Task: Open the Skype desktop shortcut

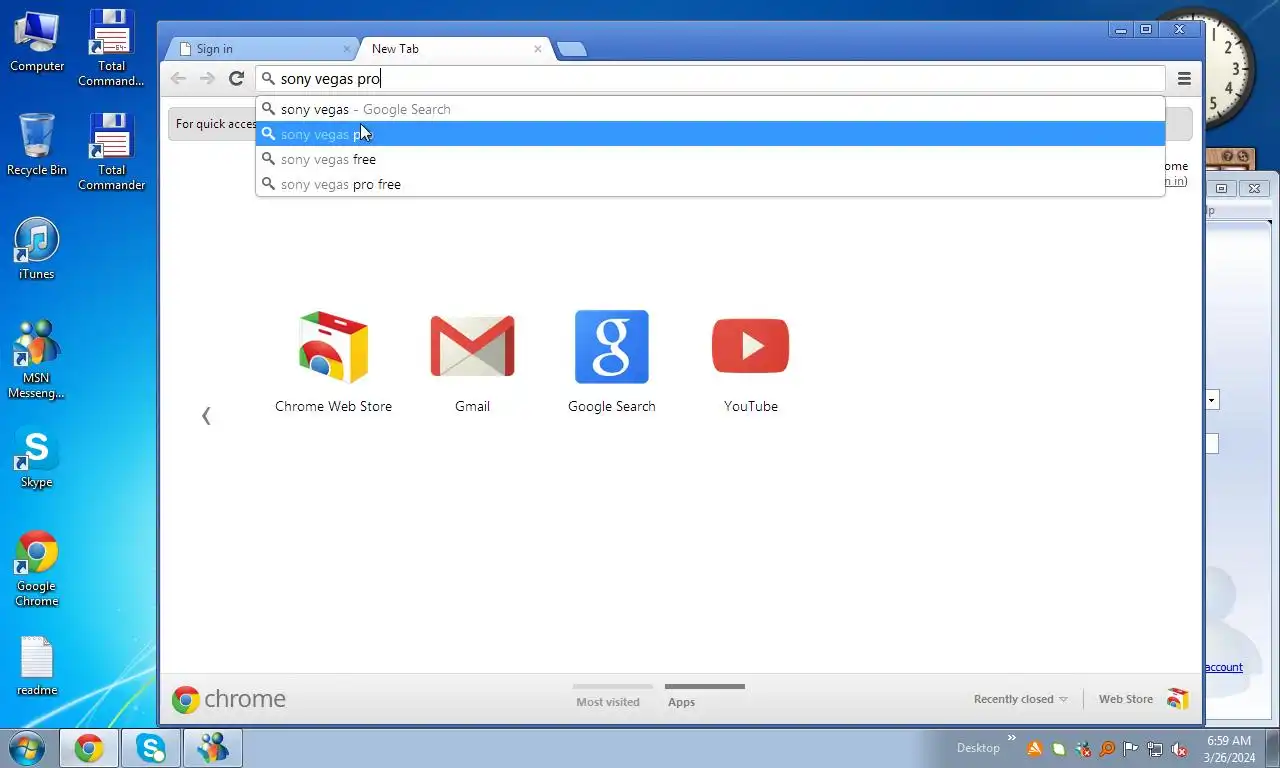Action: tap(37, 459)
